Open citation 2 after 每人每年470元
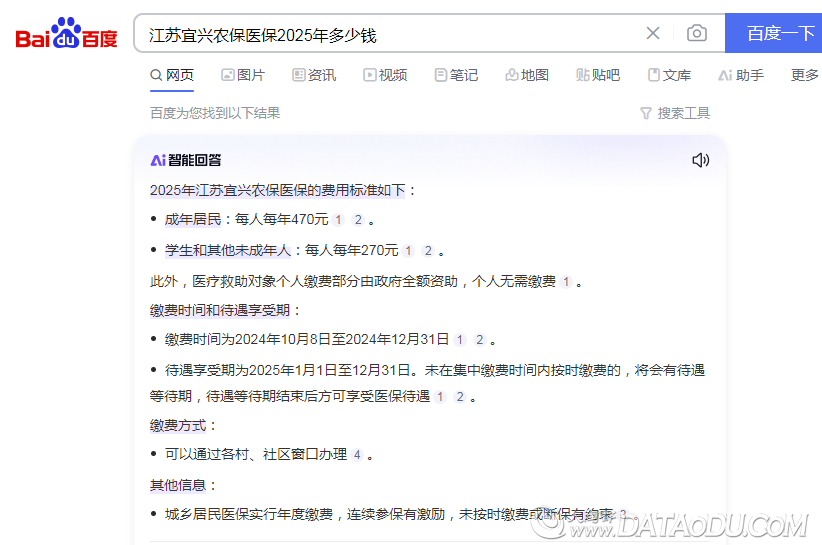Image resolution: width=822 pixels, height=545 pixels. point(358,220)
